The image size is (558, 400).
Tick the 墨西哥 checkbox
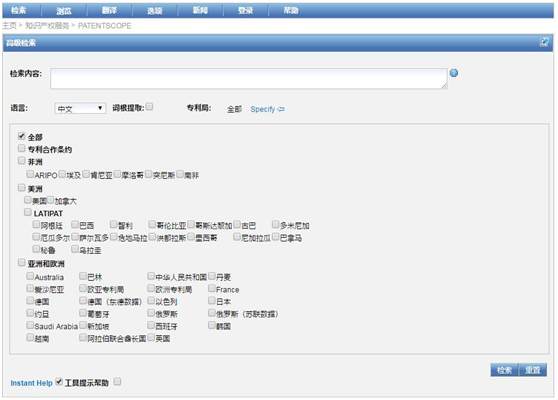[191, 237]
